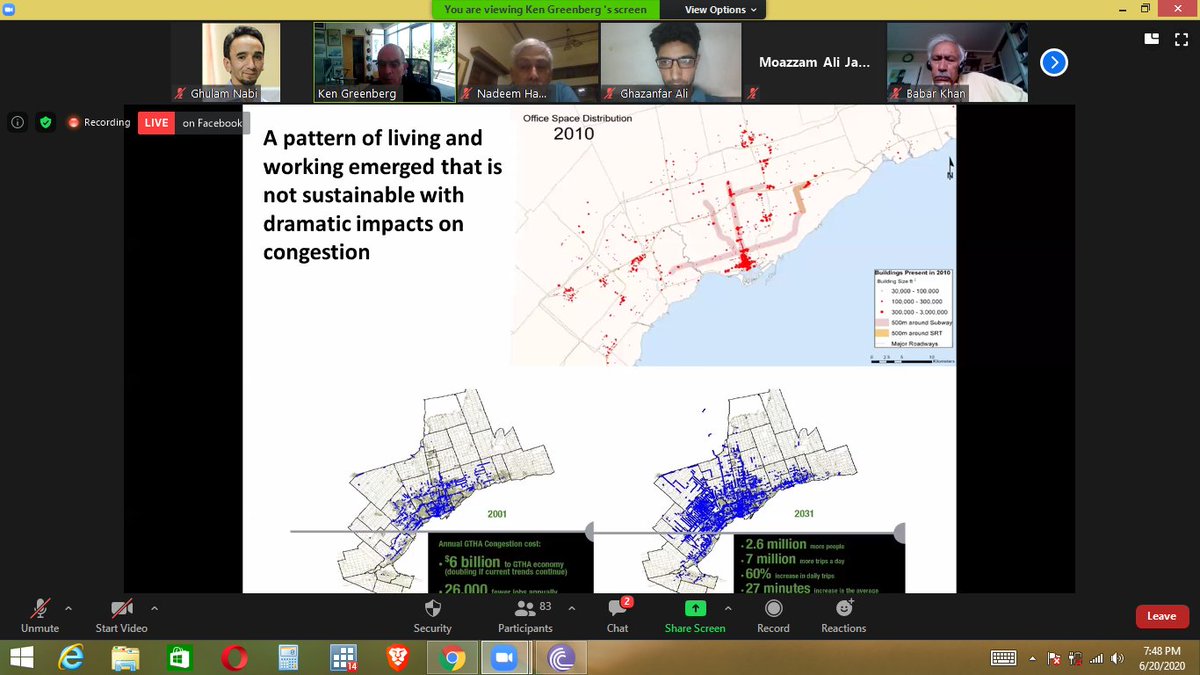
Task: Select Moazzam Ali Ja... participant tile
Action: pyautogui.click(x=814, y=62)
